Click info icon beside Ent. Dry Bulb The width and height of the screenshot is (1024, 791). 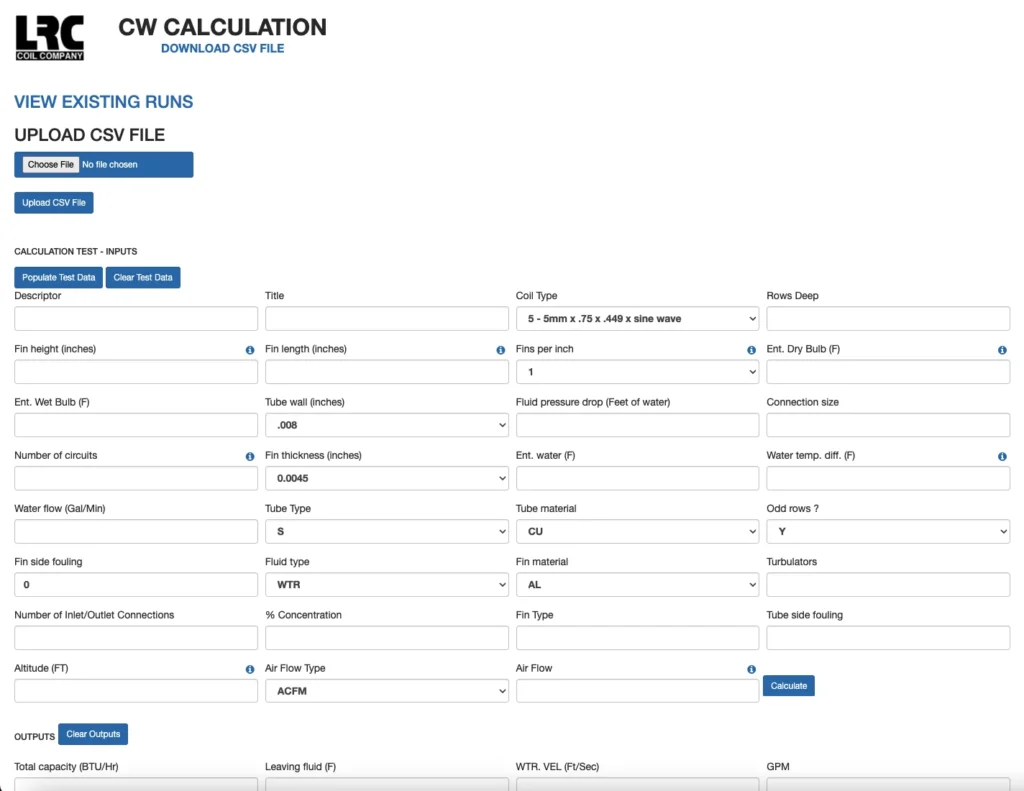[1002, 350]
